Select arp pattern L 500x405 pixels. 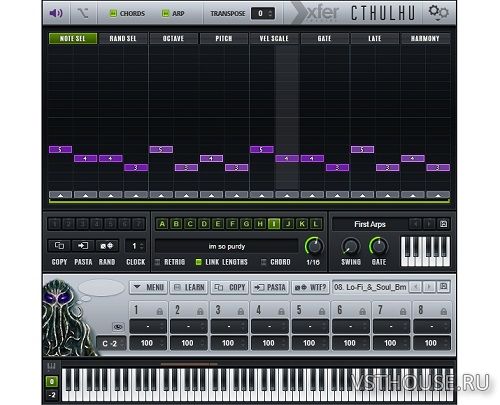[316, 224]
